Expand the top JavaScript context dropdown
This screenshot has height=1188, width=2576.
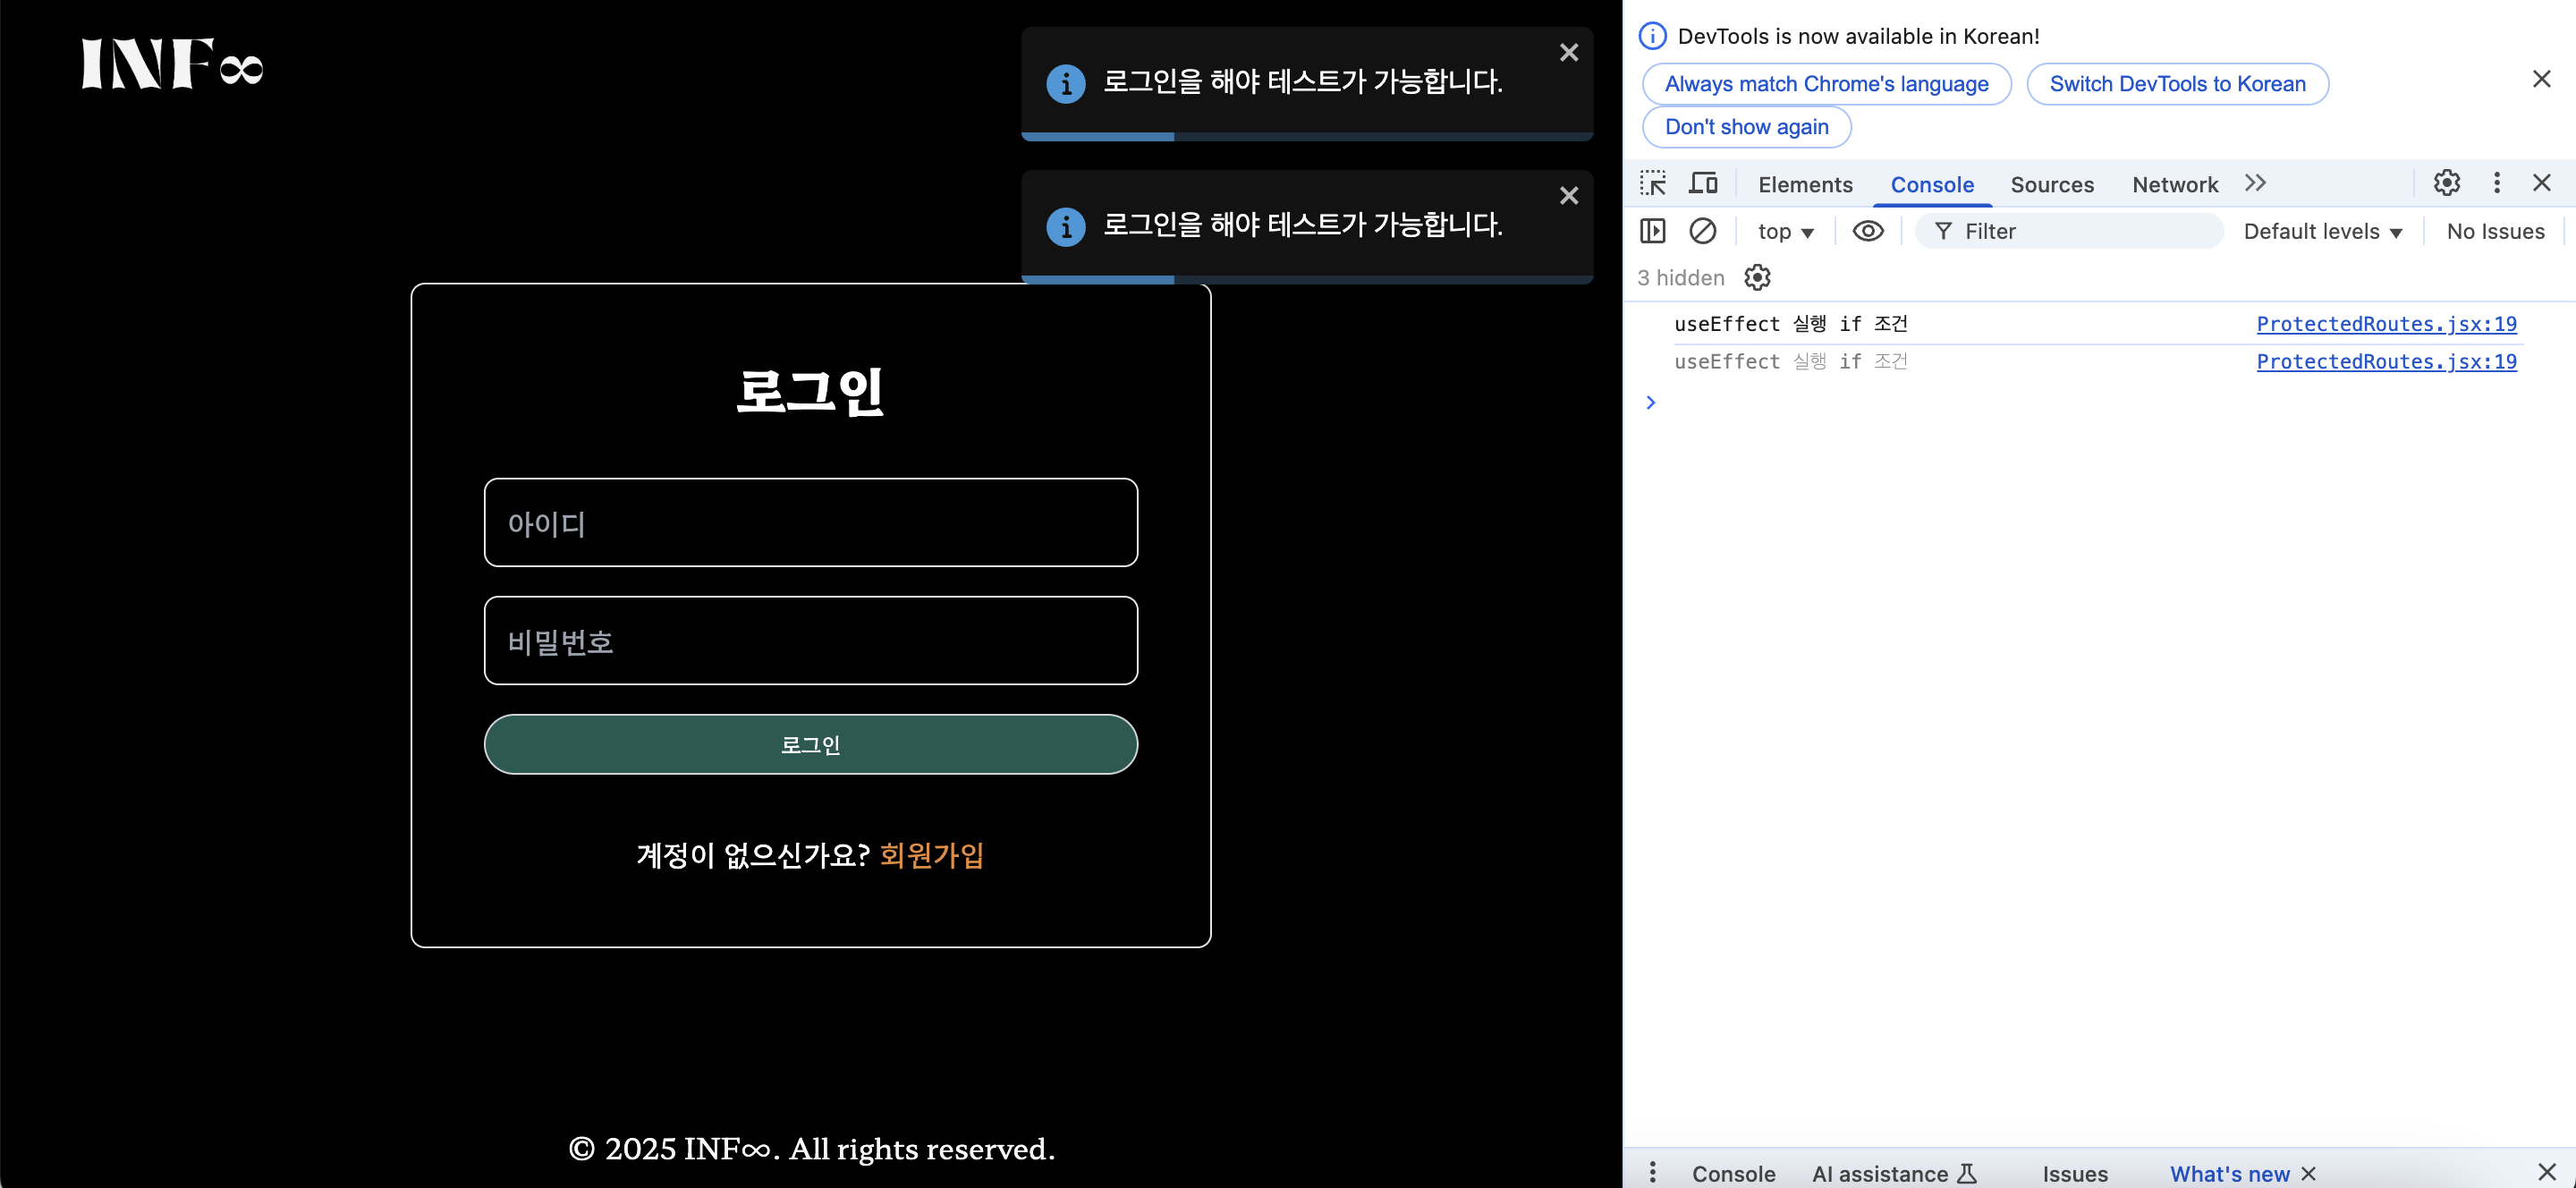coord(1785,232)
